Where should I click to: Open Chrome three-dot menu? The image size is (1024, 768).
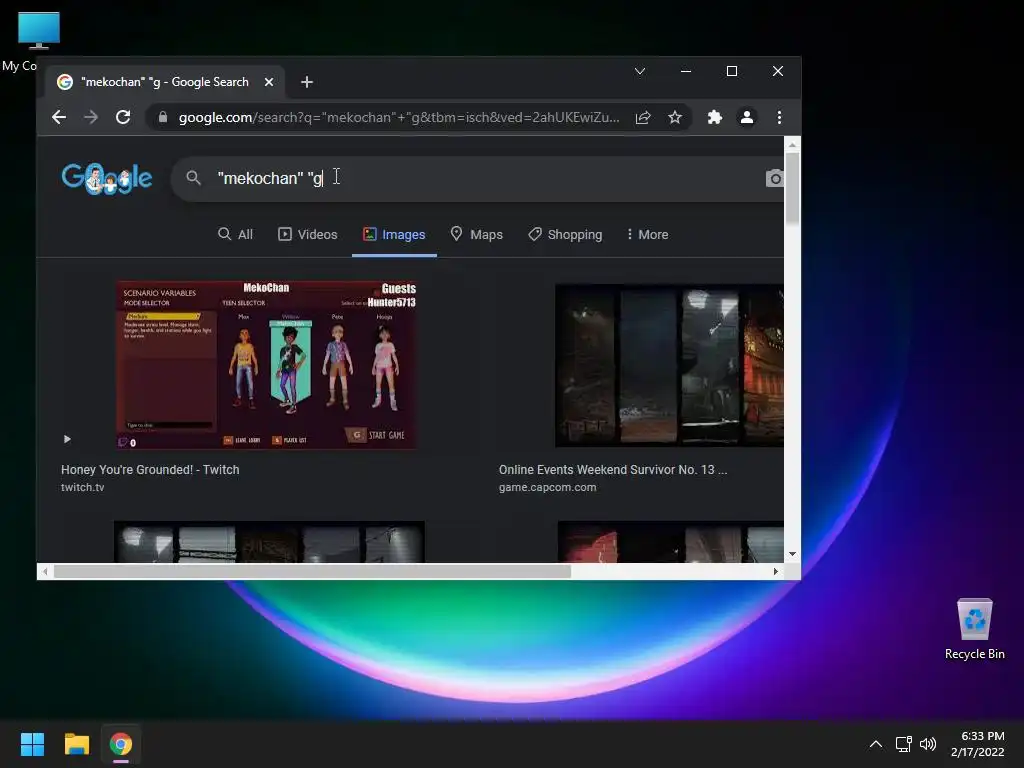pyautogui.click(x=779, y=118)
